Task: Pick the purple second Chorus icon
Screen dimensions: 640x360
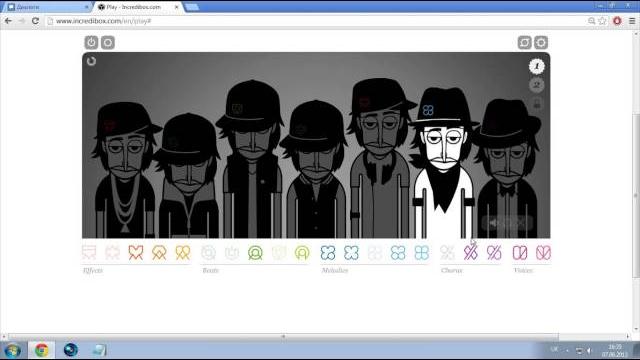Action: pos(471,253)
